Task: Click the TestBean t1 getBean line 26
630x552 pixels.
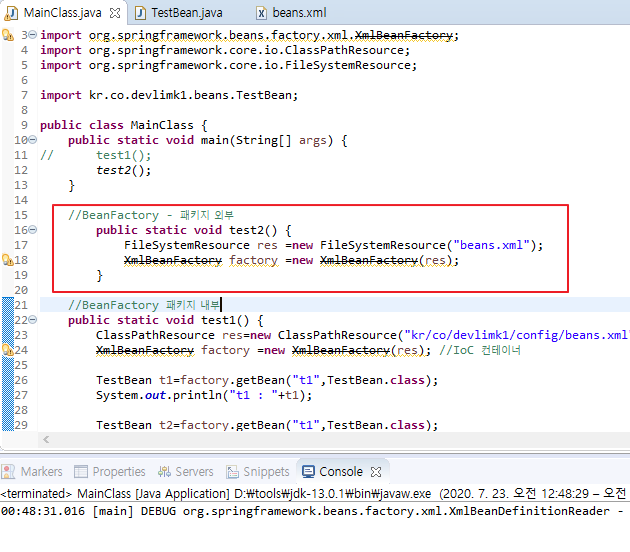Action: pyautogui.click(x=267, y=380)
